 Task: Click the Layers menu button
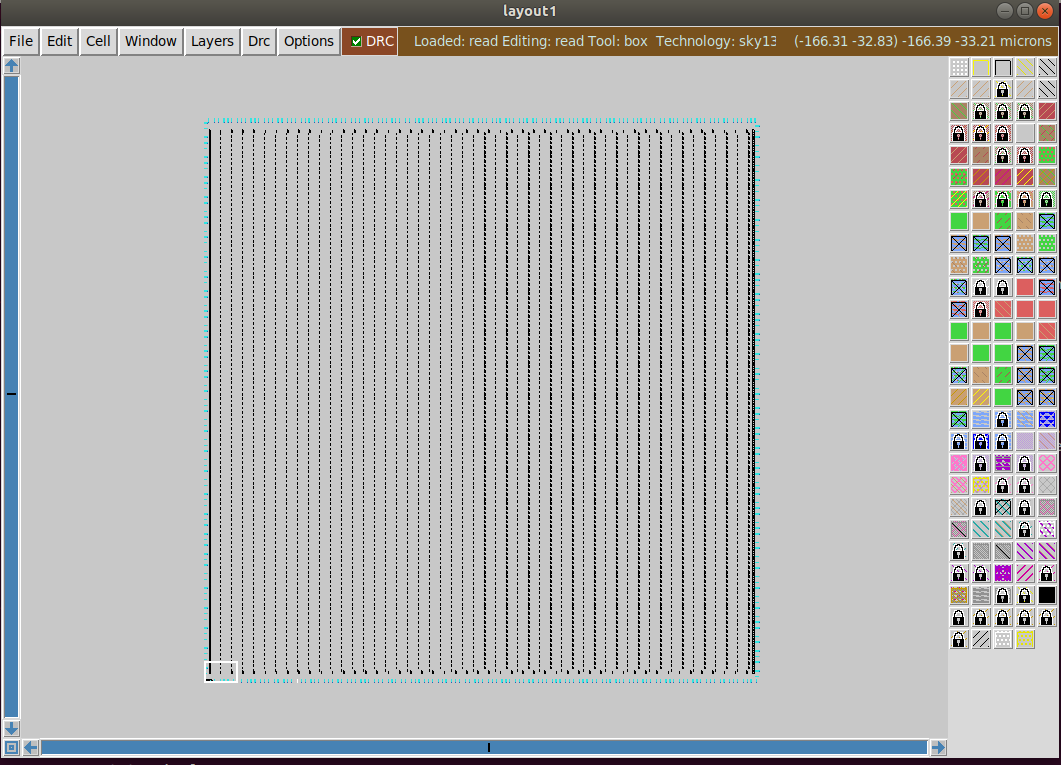pyautogui.click(x=211, y=41)
